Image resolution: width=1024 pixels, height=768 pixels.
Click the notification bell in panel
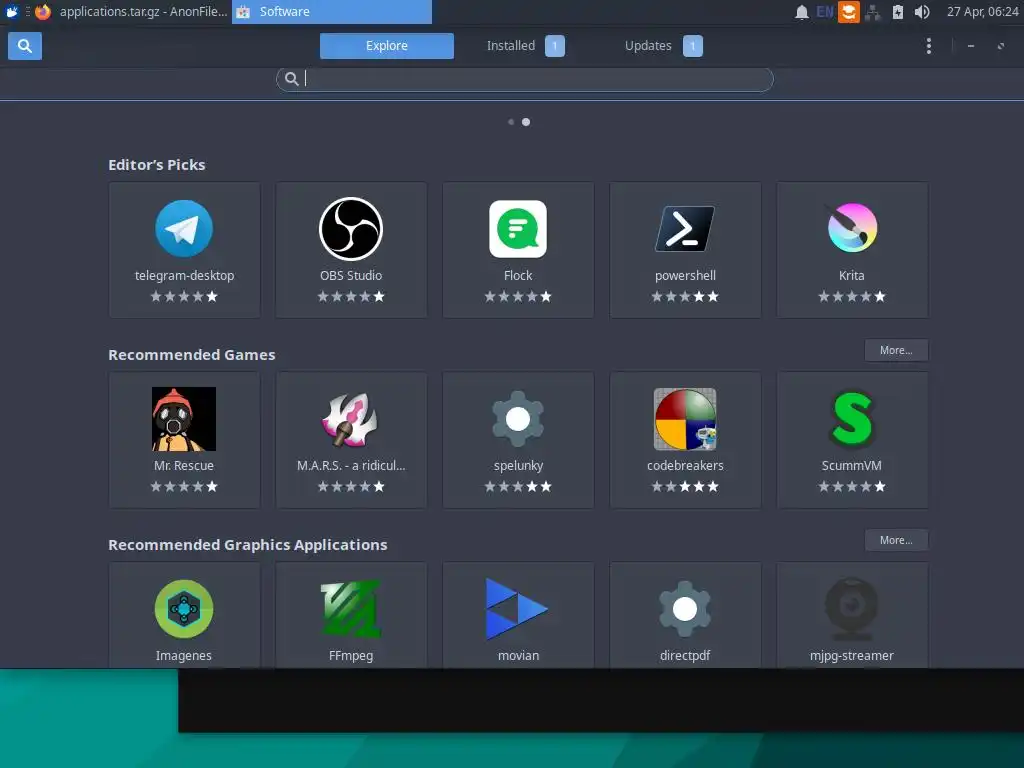click(x=801, y=12)
